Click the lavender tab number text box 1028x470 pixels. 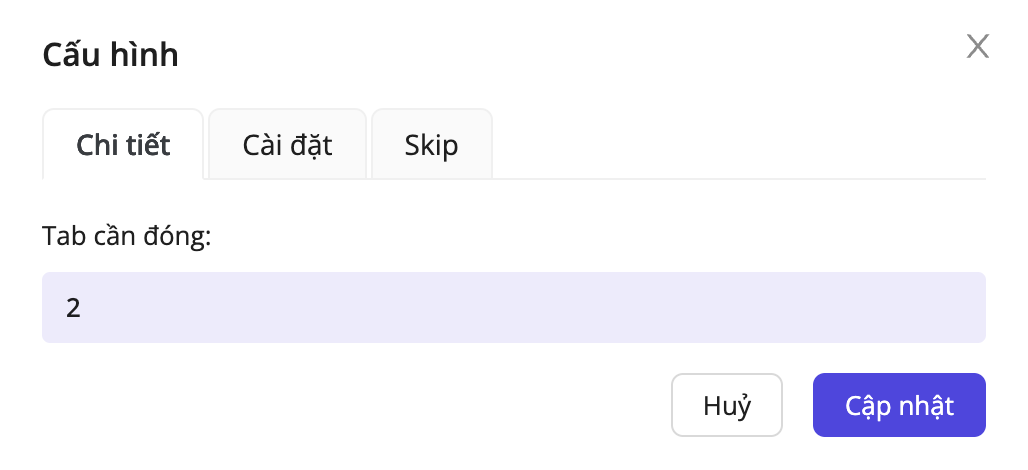coord(513,307)
